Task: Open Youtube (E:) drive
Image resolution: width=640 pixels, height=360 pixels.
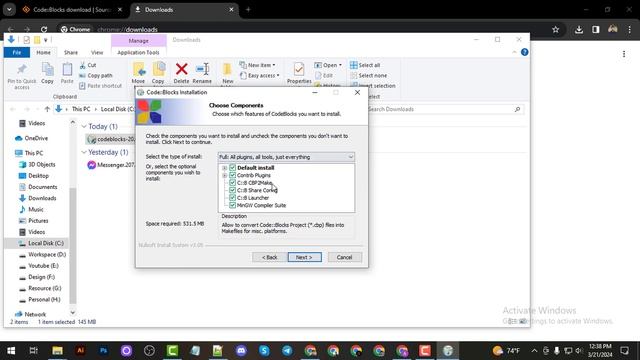Action: 39,266
